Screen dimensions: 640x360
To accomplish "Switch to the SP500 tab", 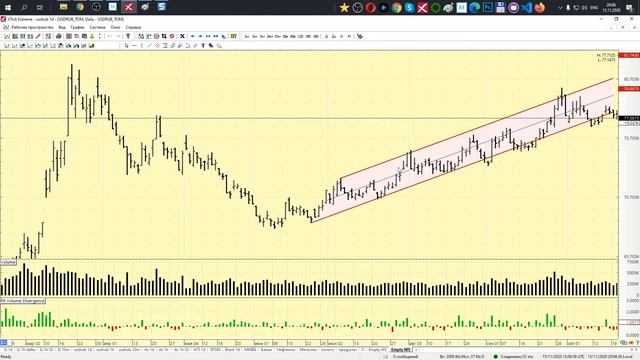I will click(x=215, y=350).
